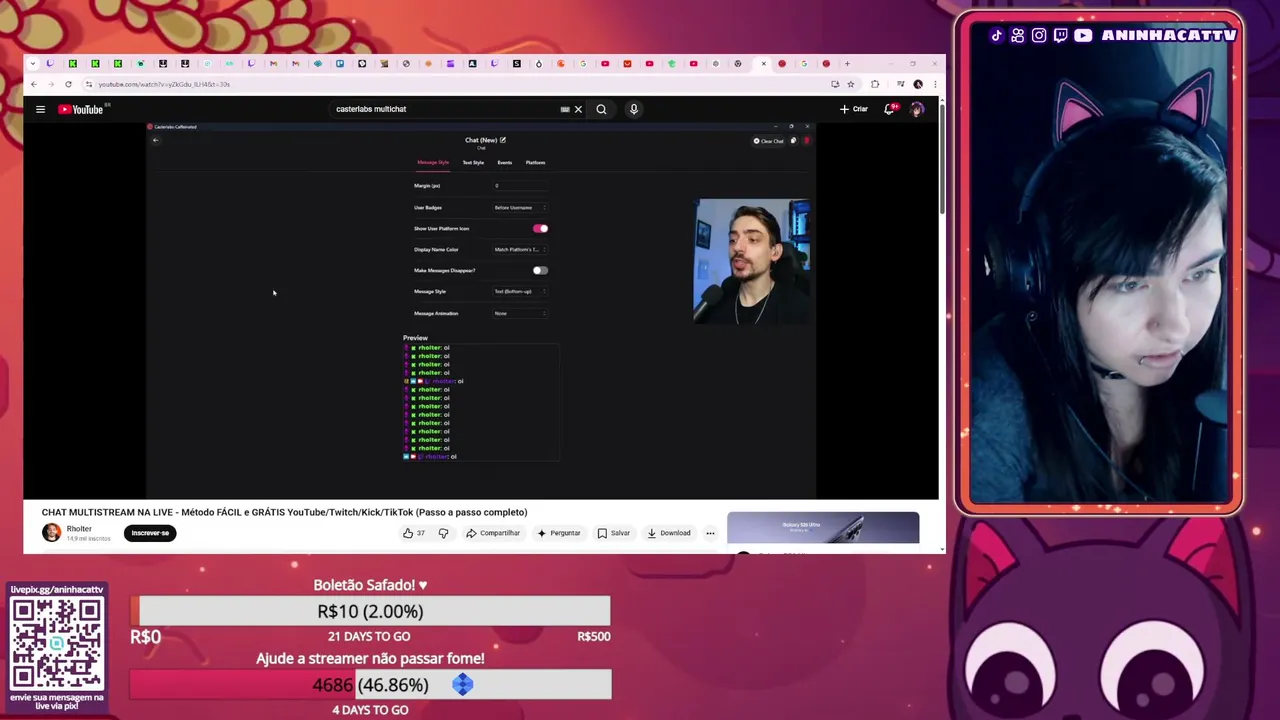
Task: Select the Message Style tab
Action: pos(433,162)
